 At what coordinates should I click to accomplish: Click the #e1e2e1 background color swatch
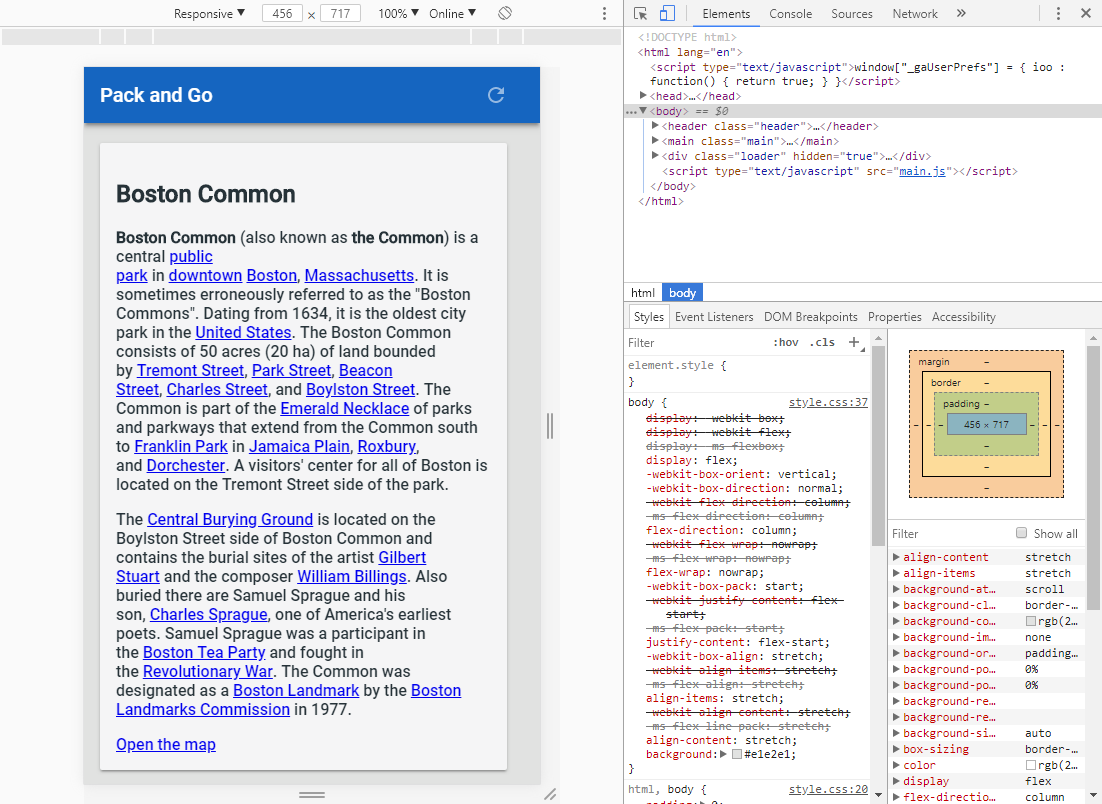point(737,754)
